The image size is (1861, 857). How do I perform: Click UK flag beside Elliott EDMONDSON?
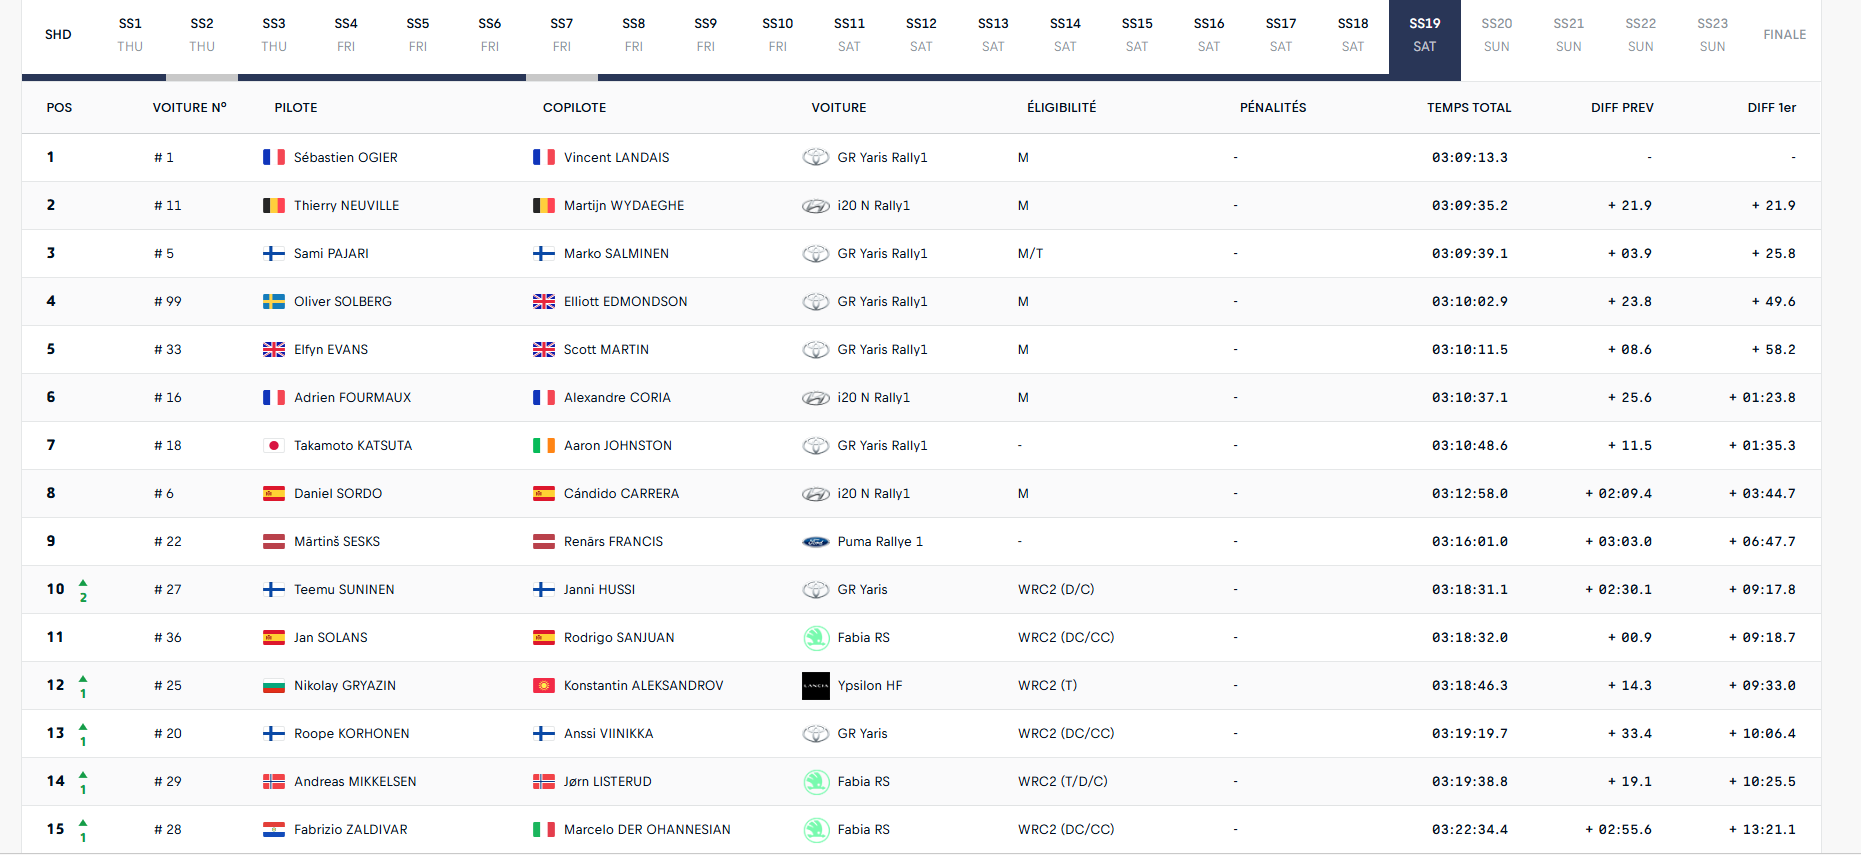point(544,301)
